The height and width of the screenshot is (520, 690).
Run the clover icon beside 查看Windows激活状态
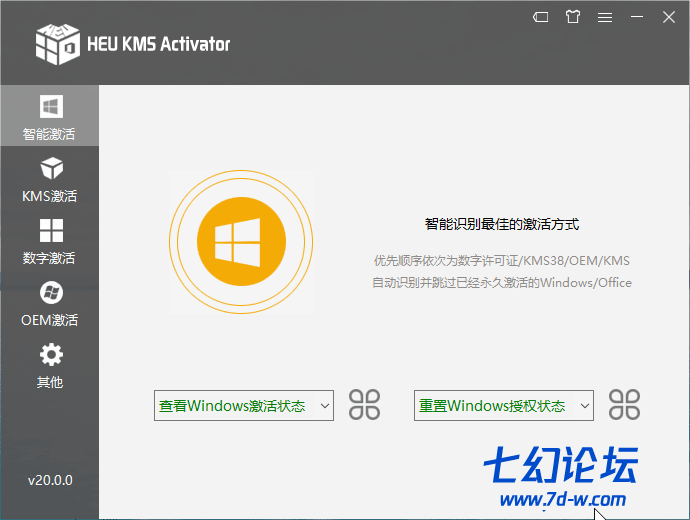coord(364,405)
